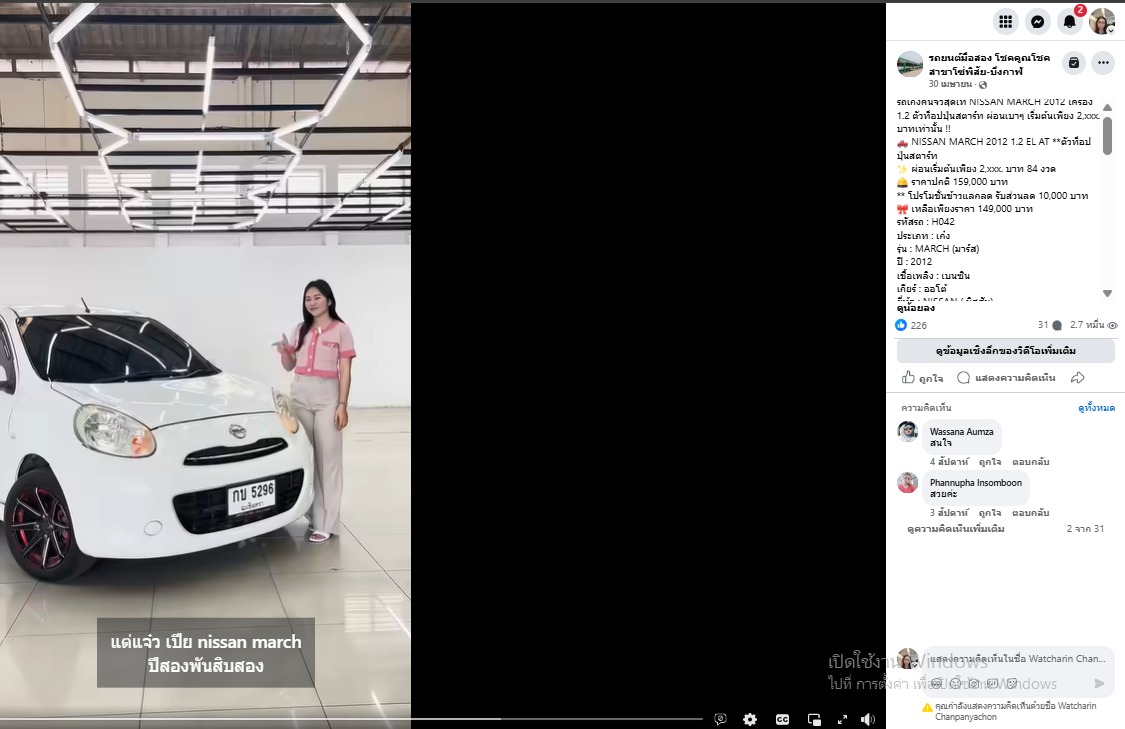The image size is (1125, 729).
Task: Click ดูข้อมูลเชิงลึกของวิดีโอเพิ่มเติม button
Action: pos(1005,351)
